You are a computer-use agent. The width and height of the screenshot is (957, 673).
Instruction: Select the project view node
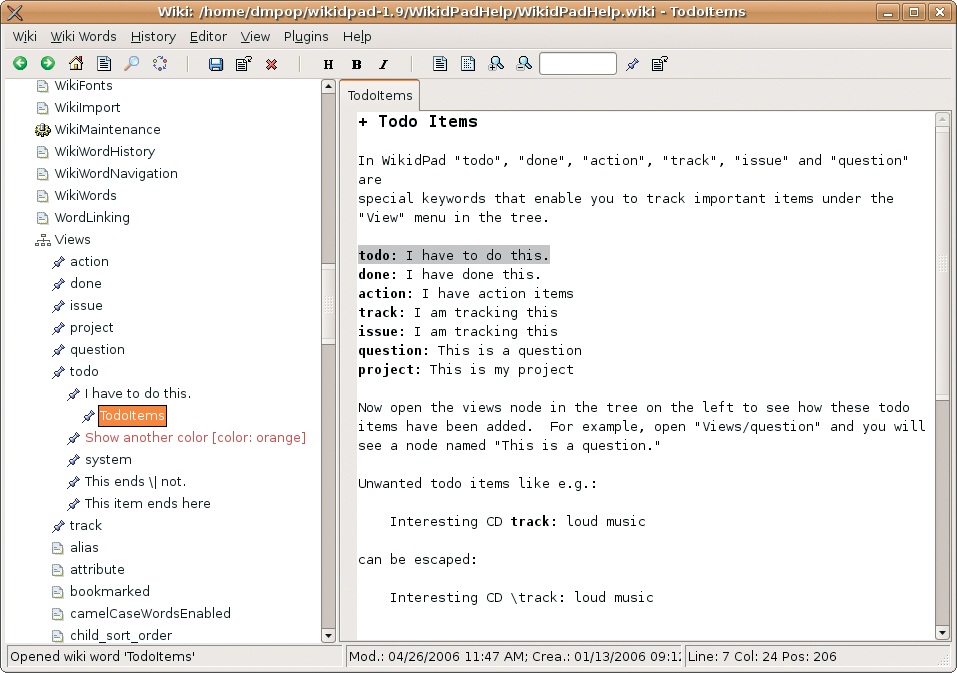(x=92, y=327)
